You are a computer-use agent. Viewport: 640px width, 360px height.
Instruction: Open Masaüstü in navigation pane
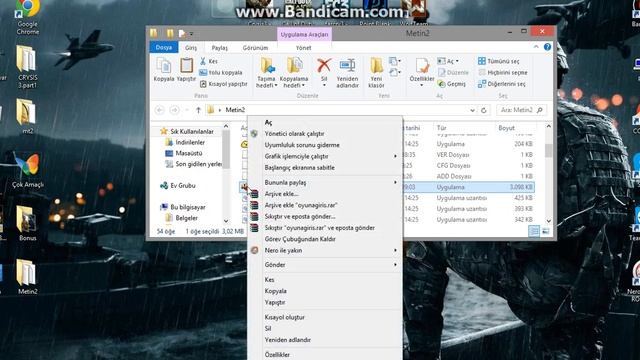tap(184, 153)
